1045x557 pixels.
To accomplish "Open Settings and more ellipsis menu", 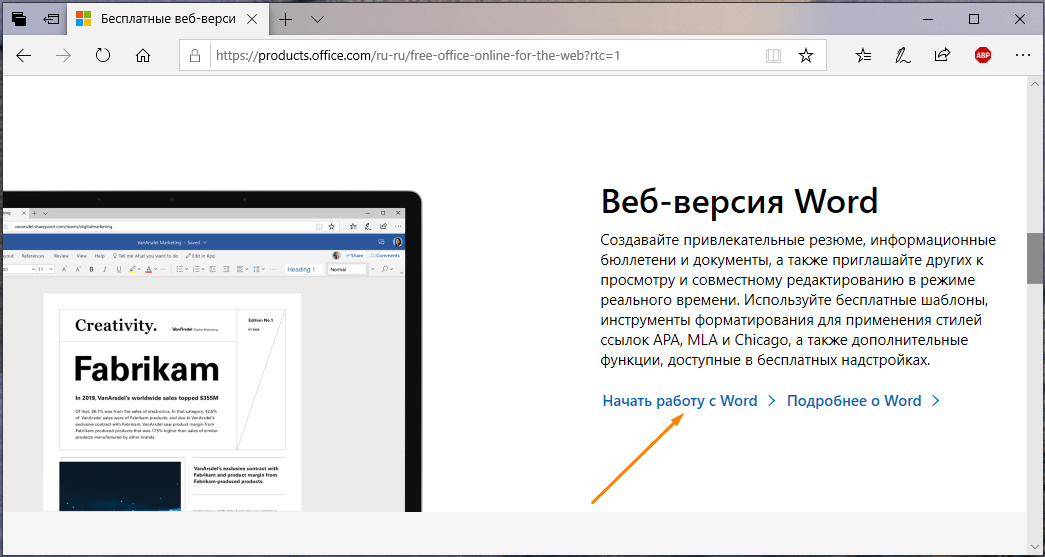I will (1022, 56).
